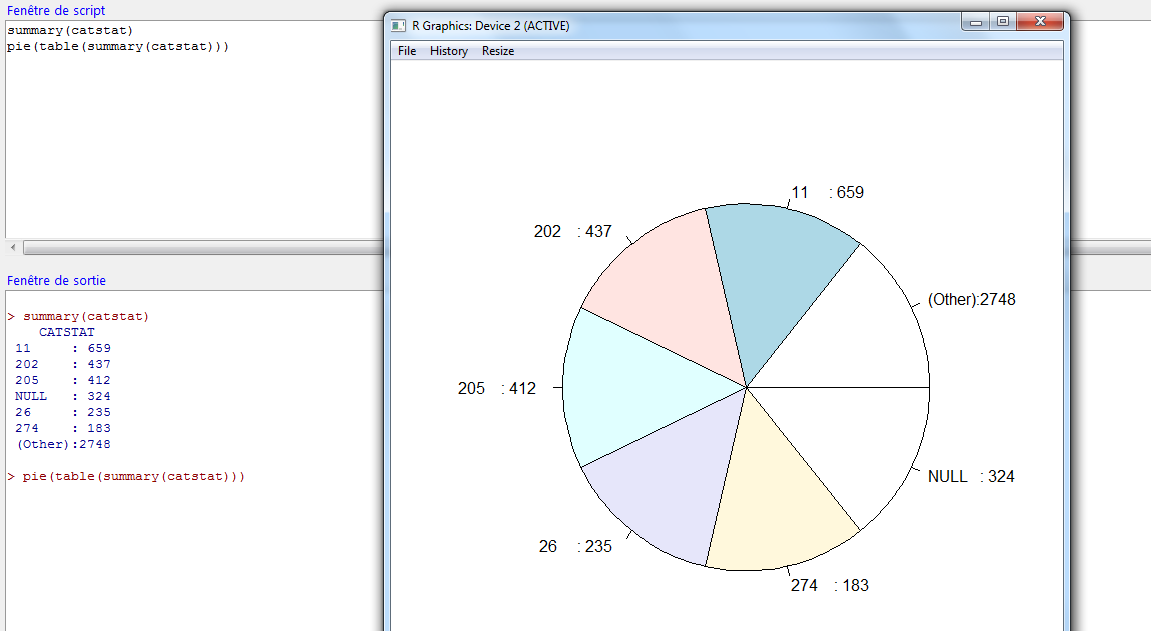Click the pie(table(summary(catstat))) line in script editor
Screen dimensions: 1151x631
point(118,46)
